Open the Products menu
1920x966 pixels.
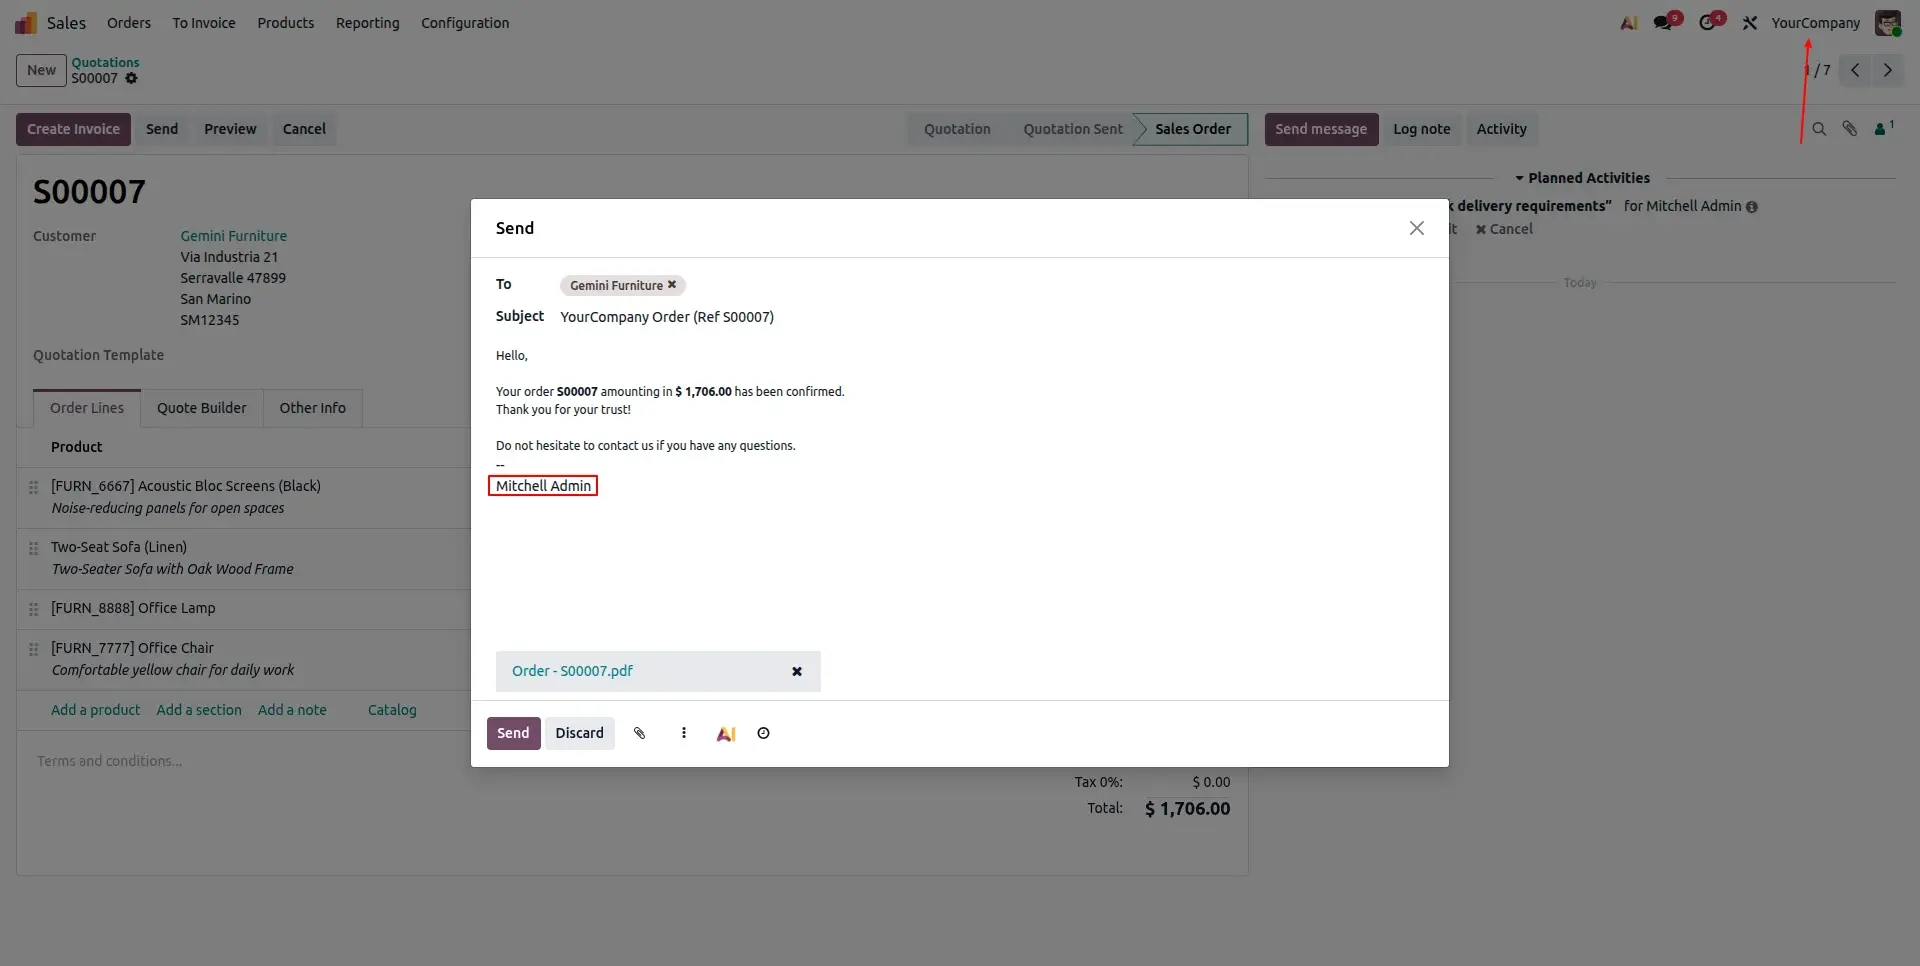pyautogui.click(x=286, y=23)
